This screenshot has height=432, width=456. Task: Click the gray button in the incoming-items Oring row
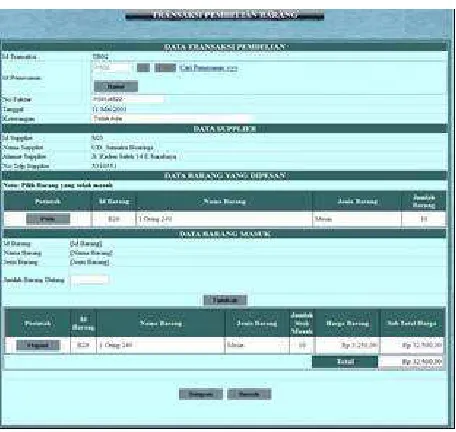click(x=38, y=345)
